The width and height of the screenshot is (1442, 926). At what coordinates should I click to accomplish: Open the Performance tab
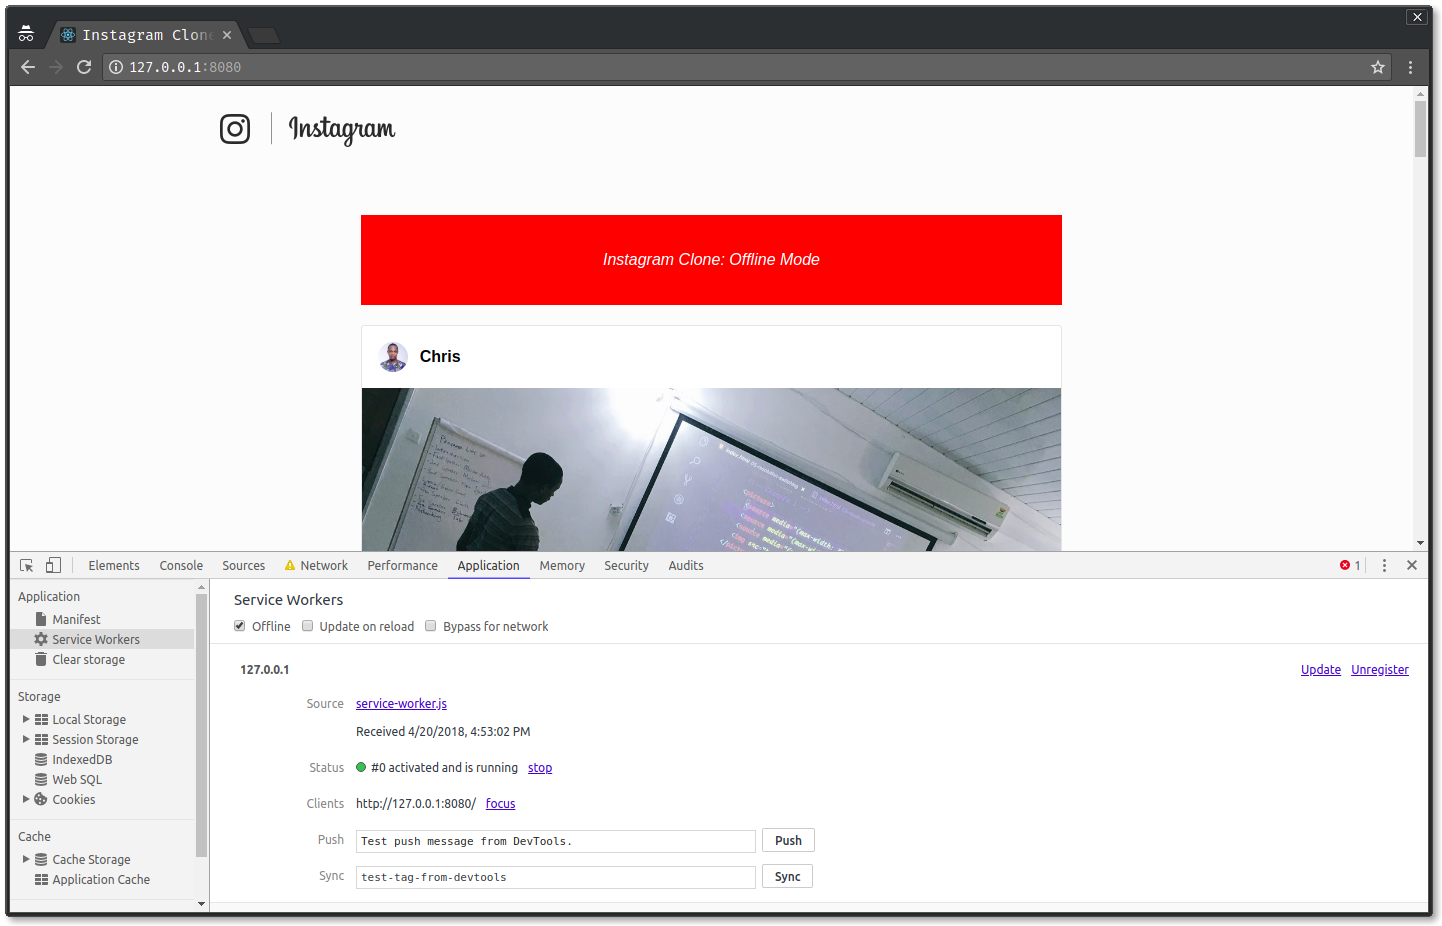click(x=403, y=565)
